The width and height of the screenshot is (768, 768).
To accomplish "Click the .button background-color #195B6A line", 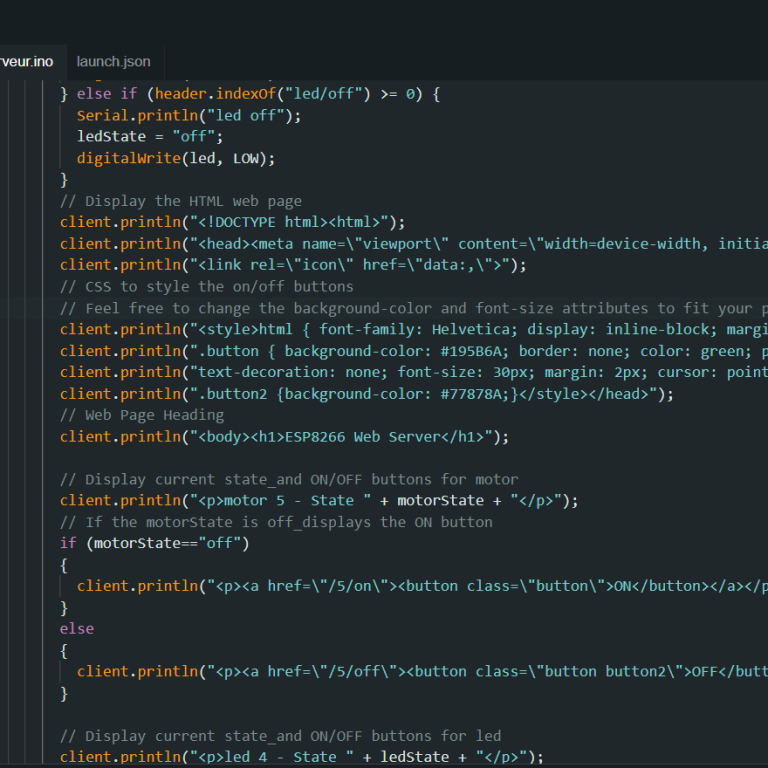I will [x=414, y=351].
